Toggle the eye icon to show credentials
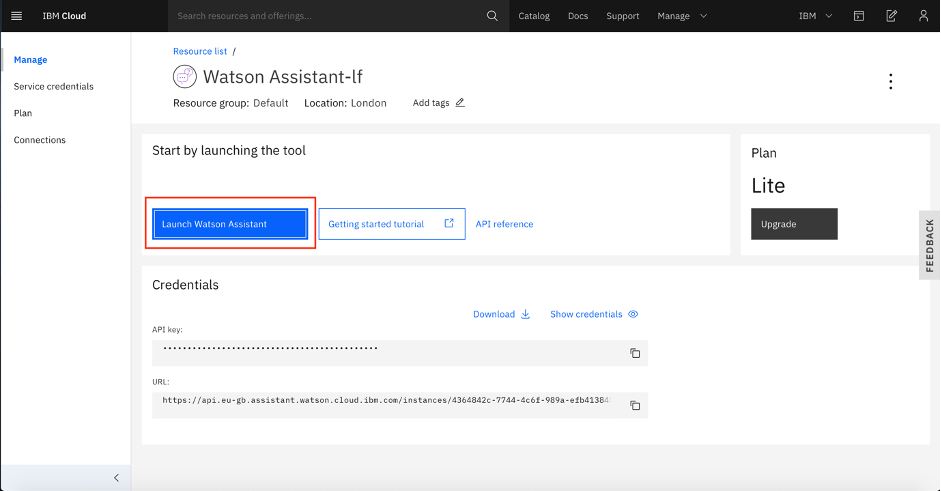Viewport: 941px width, 491px height. 633,314
